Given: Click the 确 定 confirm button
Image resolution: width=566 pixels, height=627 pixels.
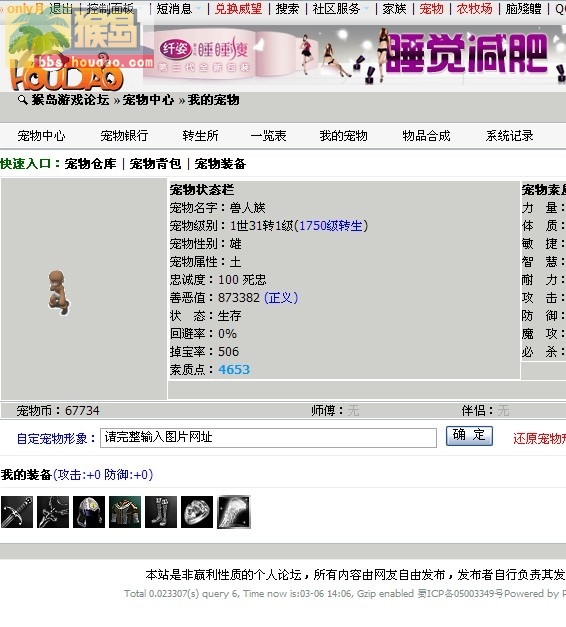Looking at the screenshot, I should (469, 436).
